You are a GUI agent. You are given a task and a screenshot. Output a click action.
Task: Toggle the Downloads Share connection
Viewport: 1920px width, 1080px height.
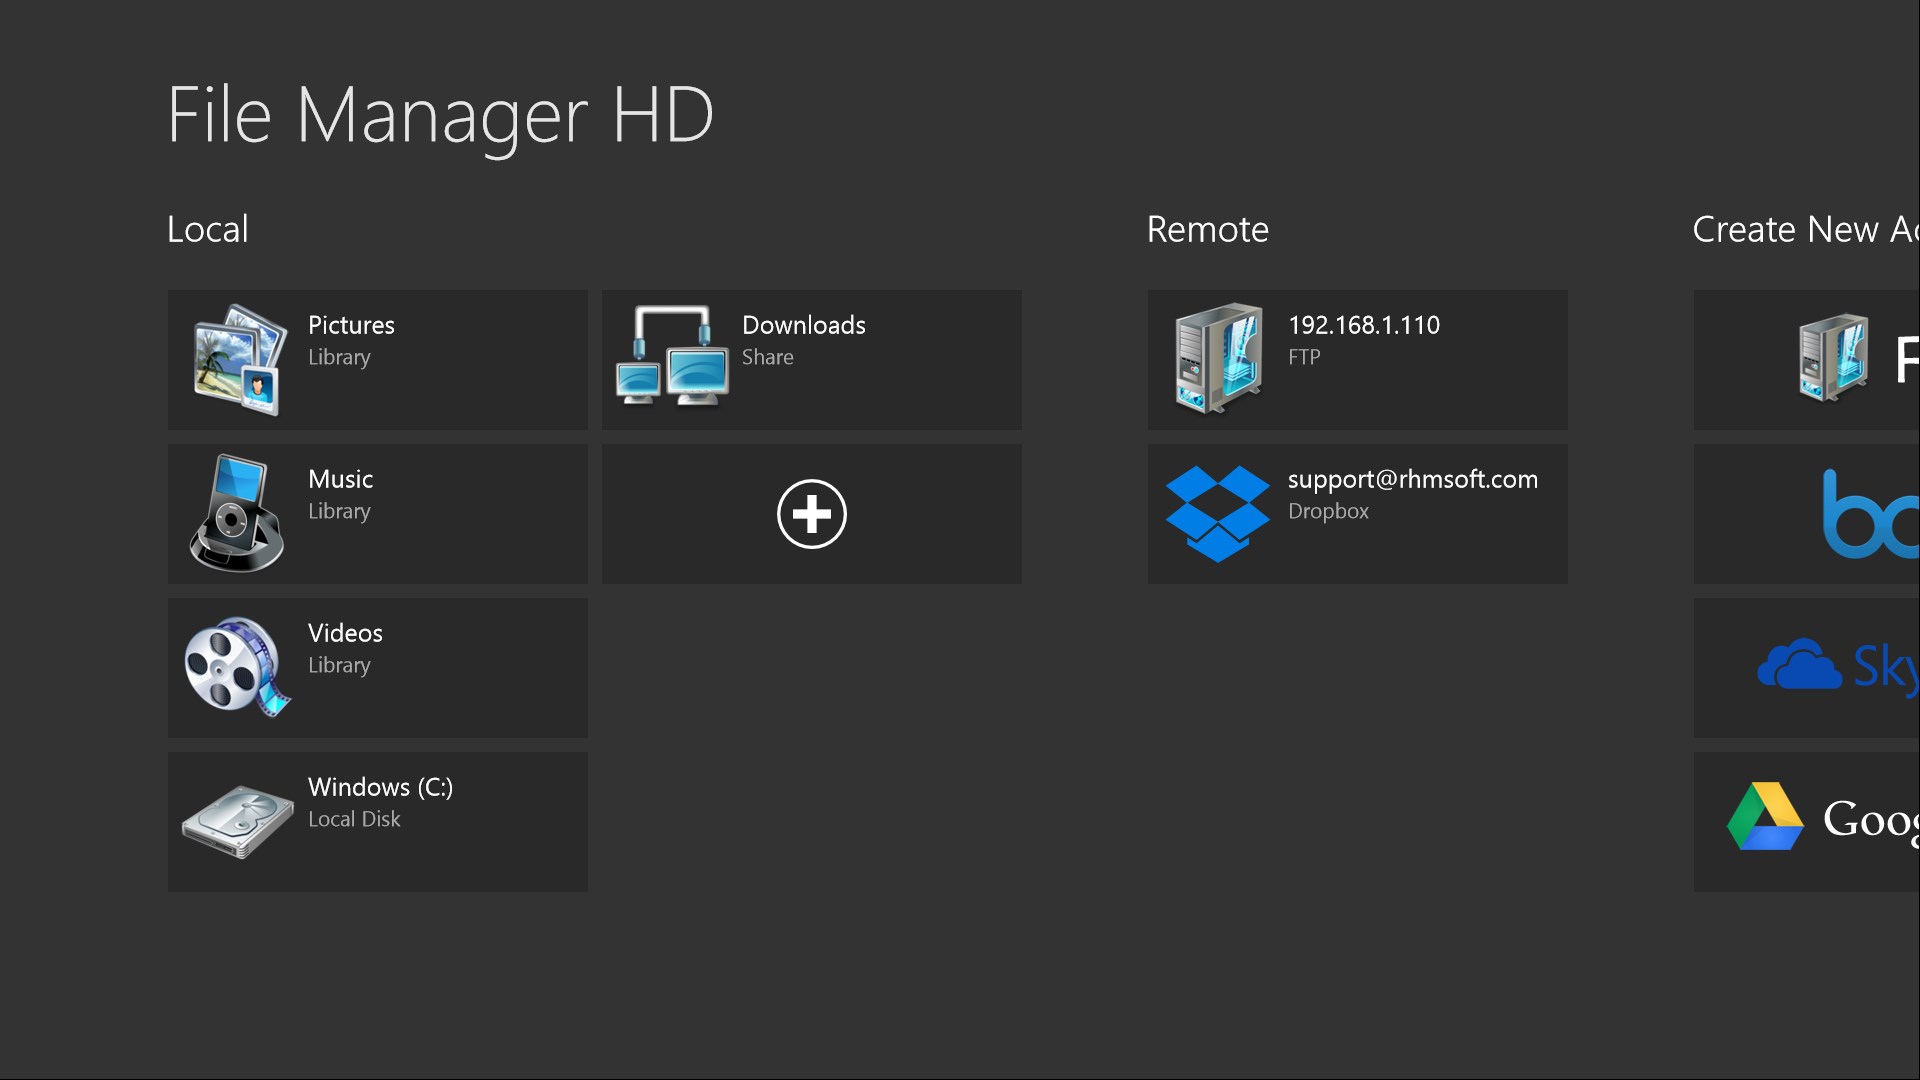coord(810,359)
